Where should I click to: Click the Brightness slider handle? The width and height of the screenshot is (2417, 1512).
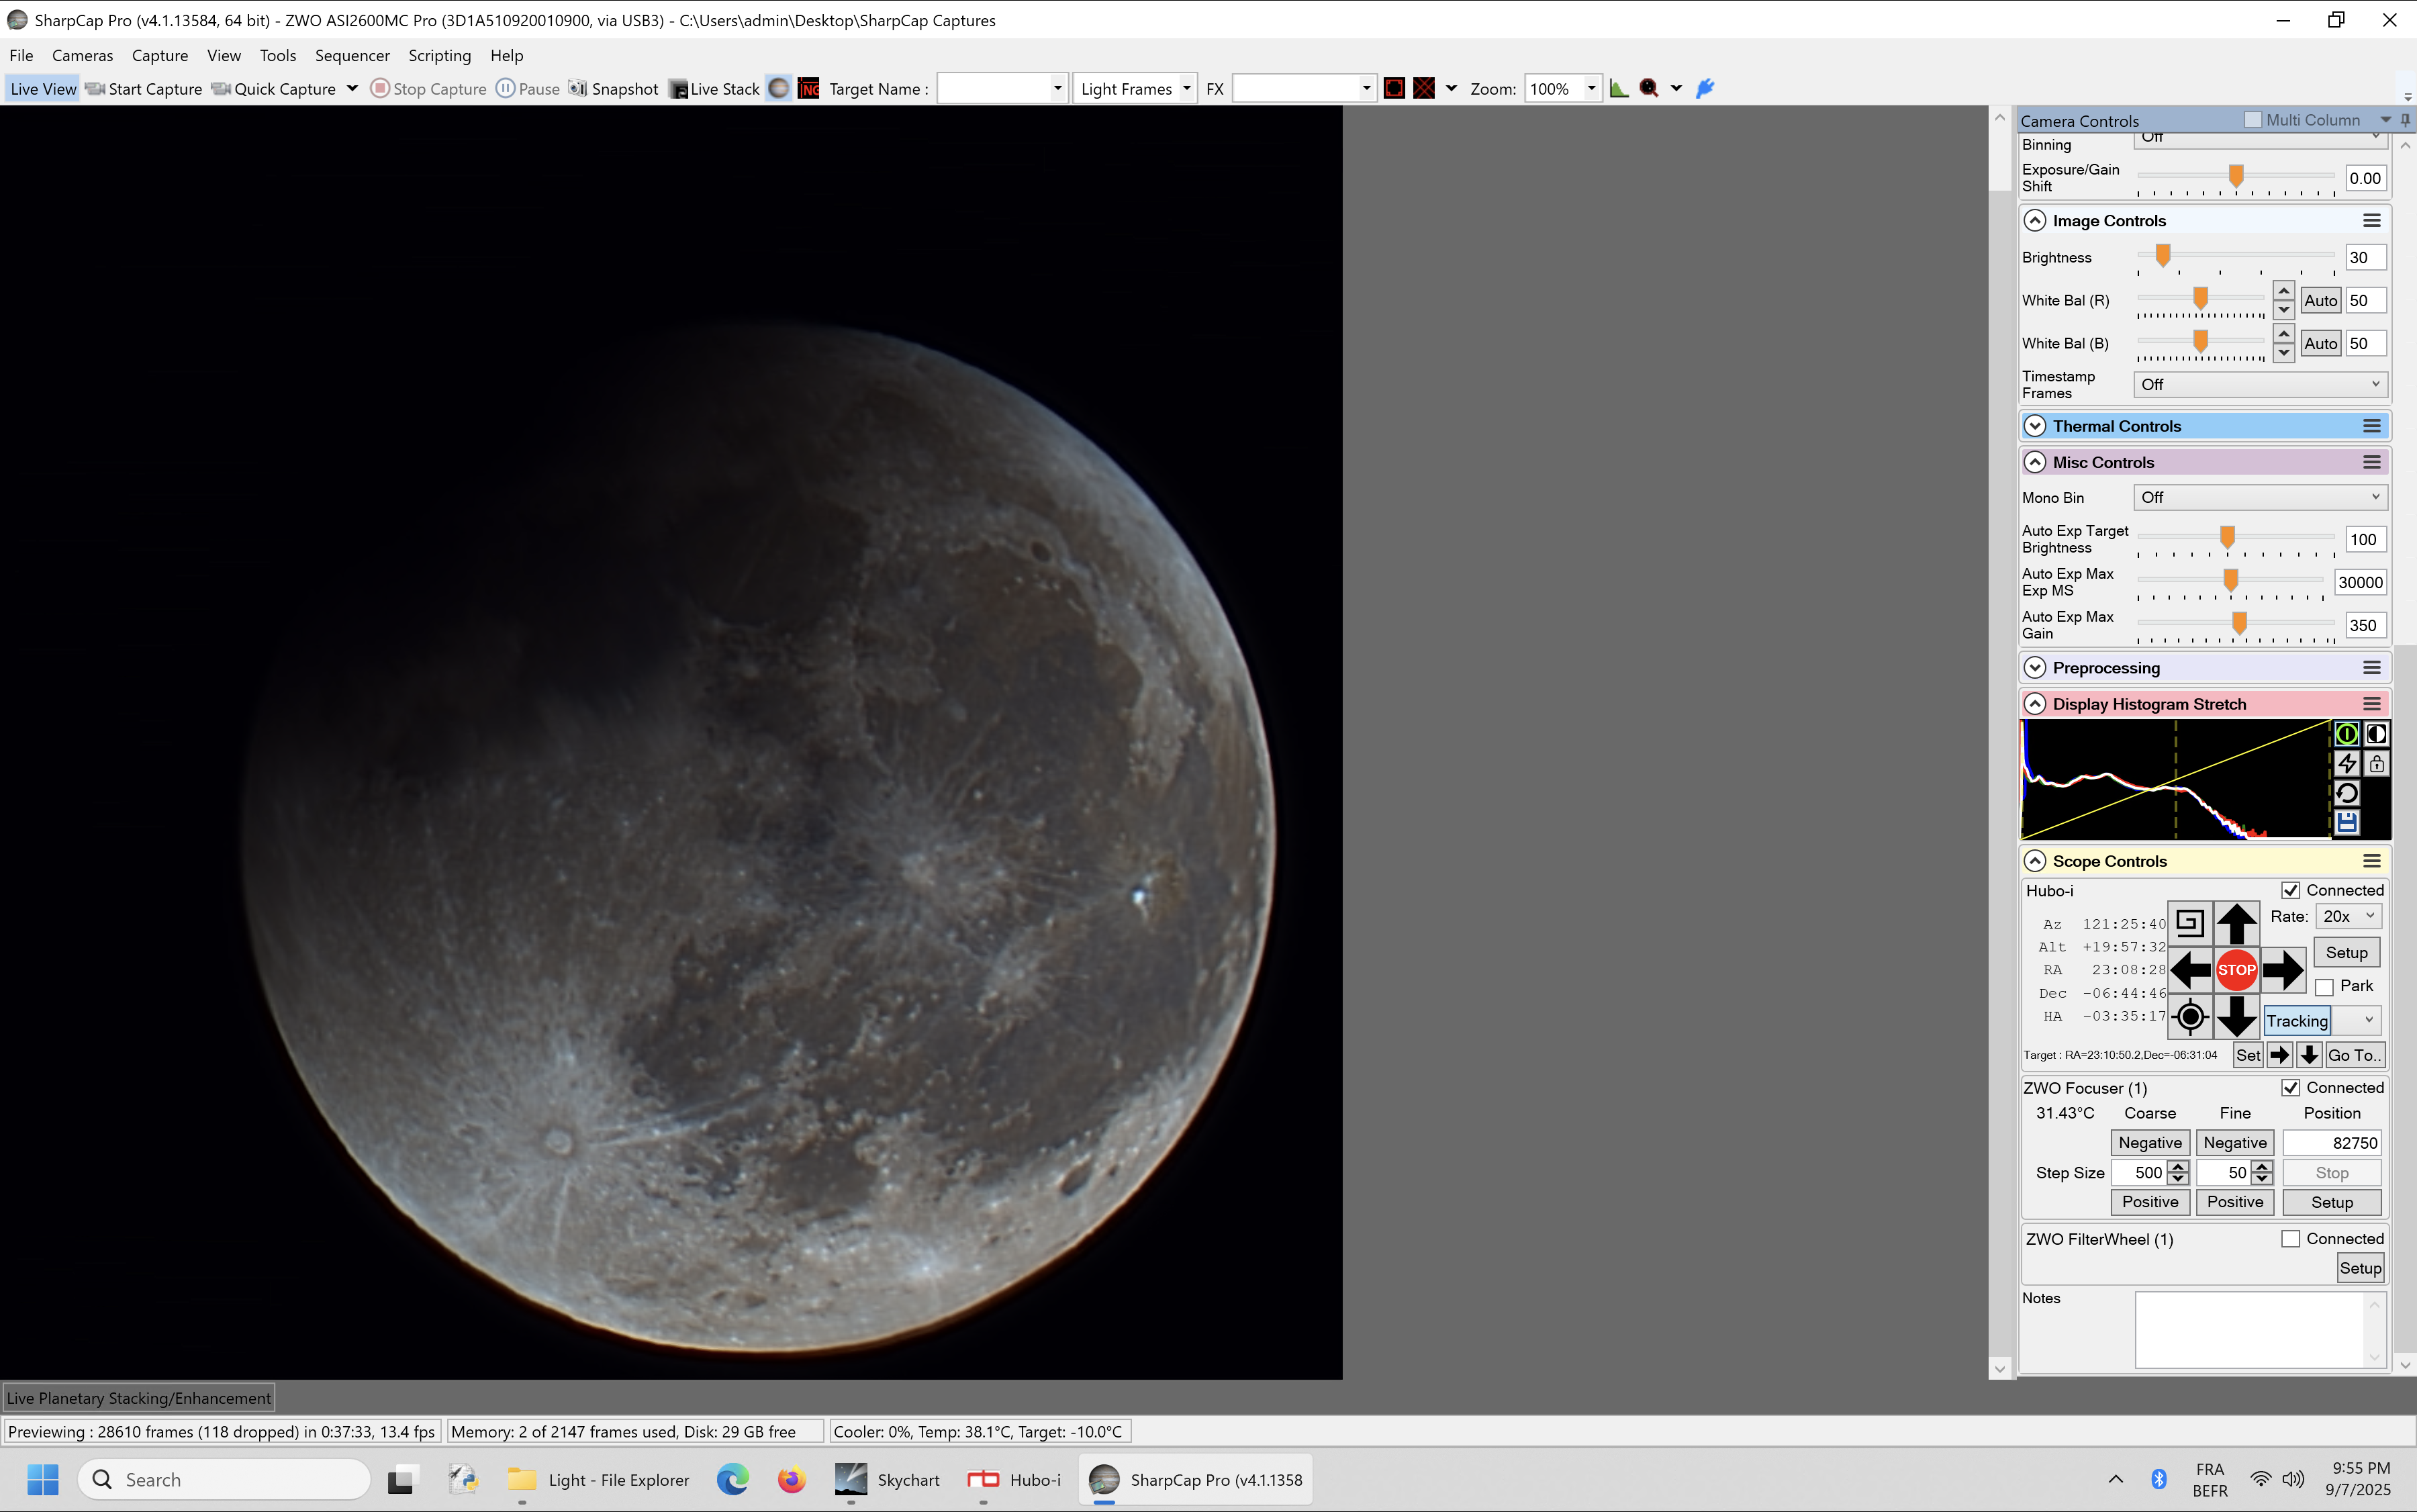tap(2162, 255)
